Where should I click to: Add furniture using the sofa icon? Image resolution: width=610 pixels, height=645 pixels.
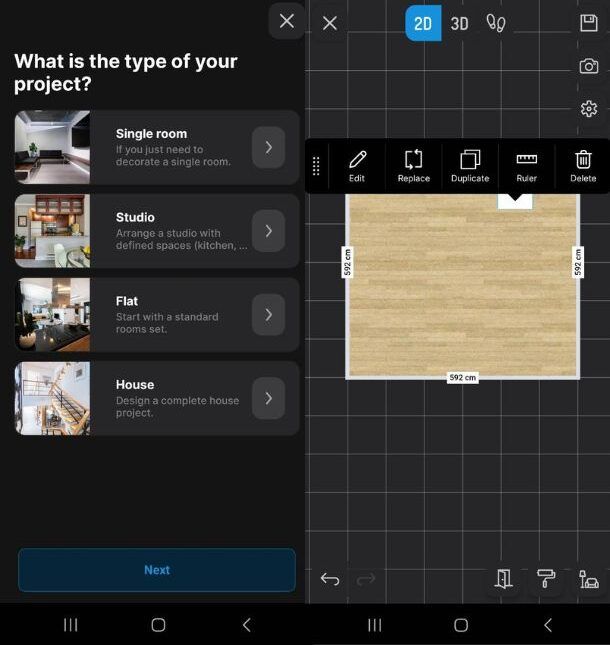tap(589, 579)
